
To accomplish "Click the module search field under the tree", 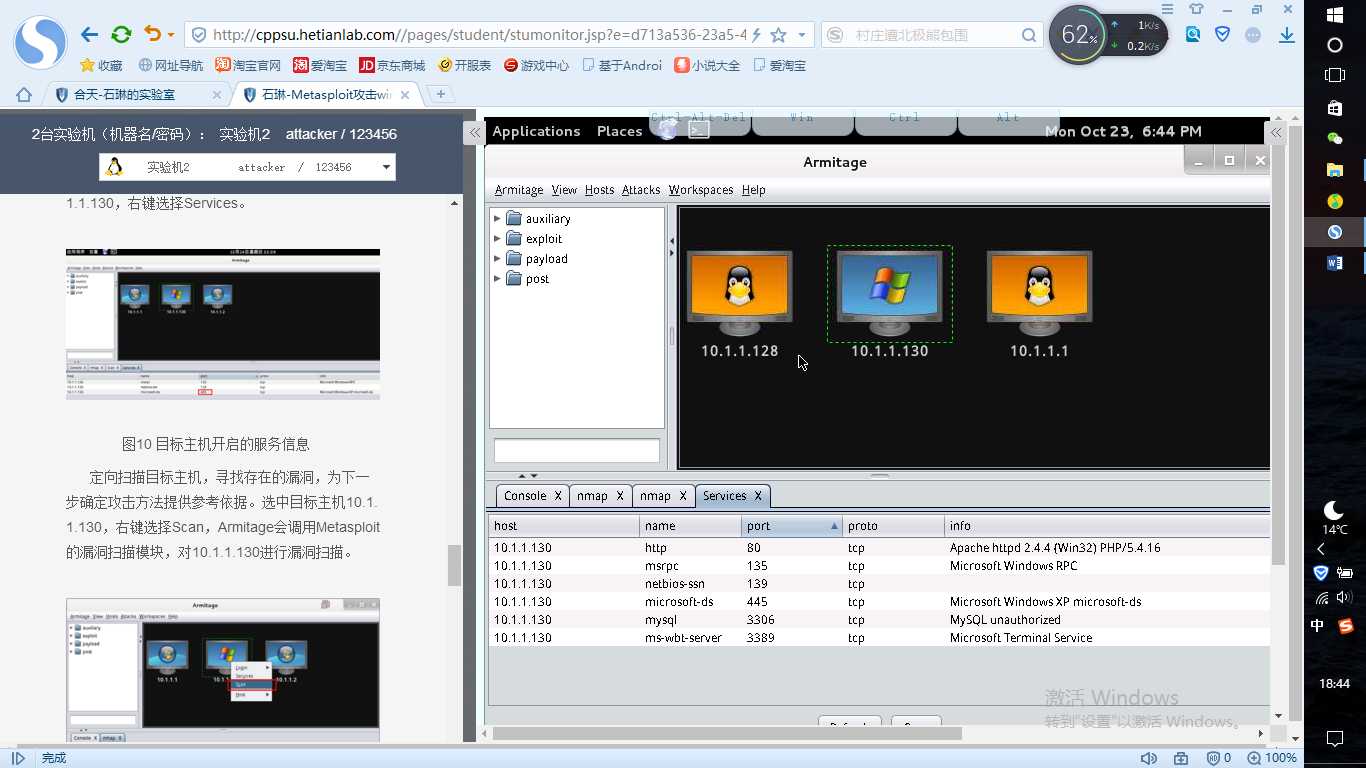I will pos(576,450).
